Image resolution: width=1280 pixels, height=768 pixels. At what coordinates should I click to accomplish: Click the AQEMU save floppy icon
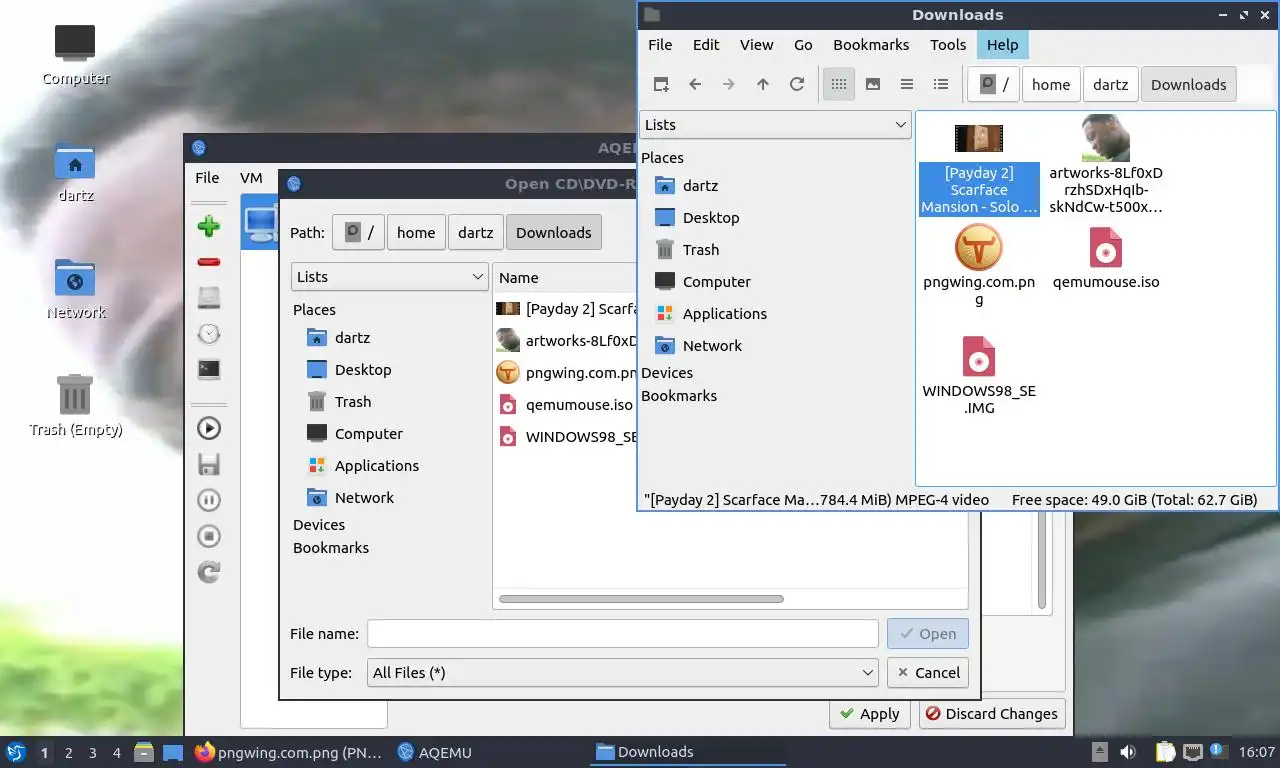click(x=209, y=464)
